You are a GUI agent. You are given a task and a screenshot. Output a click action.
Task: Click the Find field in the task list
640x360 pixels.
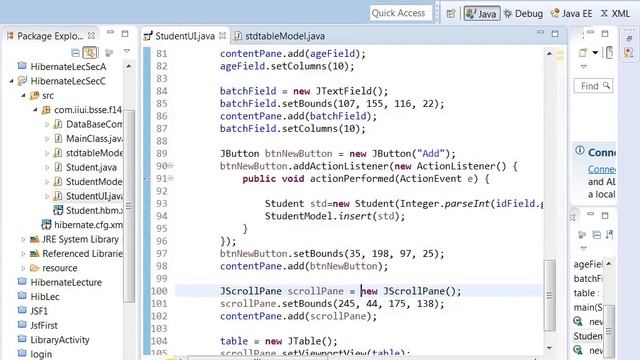click(x=593, y=86)
